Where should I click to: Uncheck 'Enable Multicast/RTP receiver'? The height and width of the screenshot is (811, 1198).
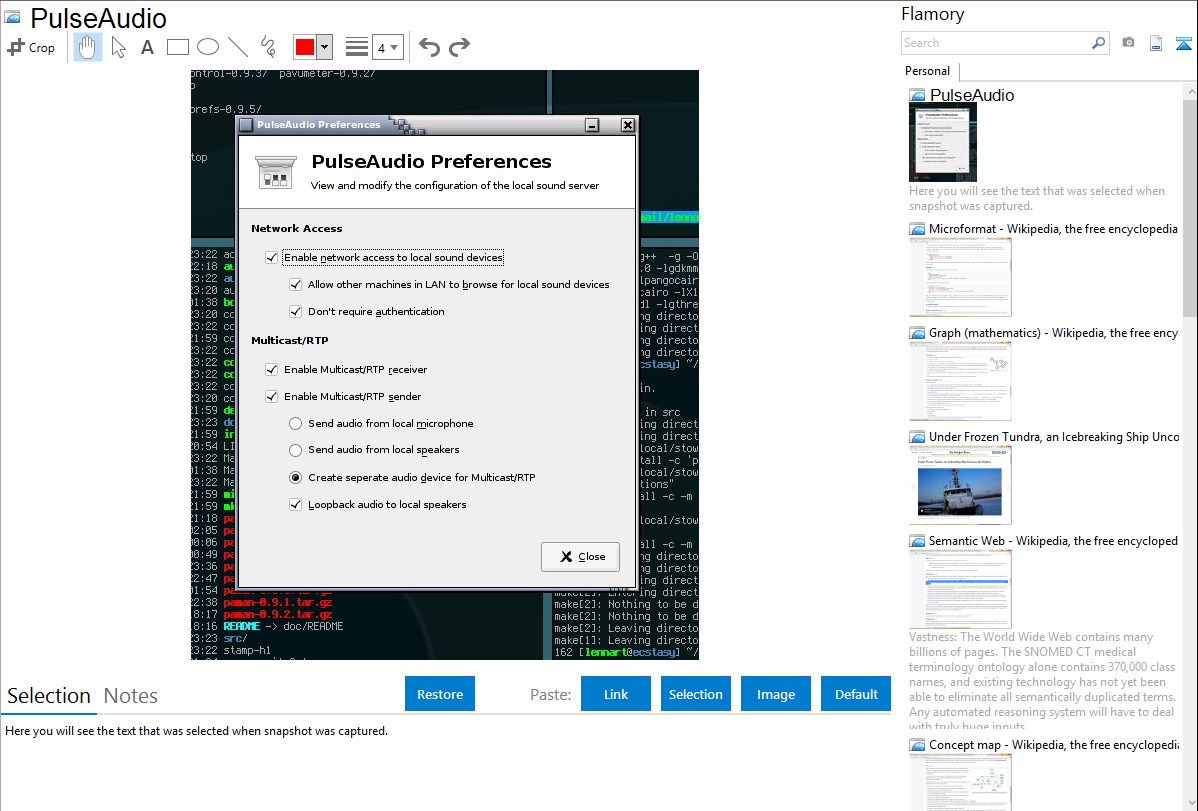coord(272,370)
